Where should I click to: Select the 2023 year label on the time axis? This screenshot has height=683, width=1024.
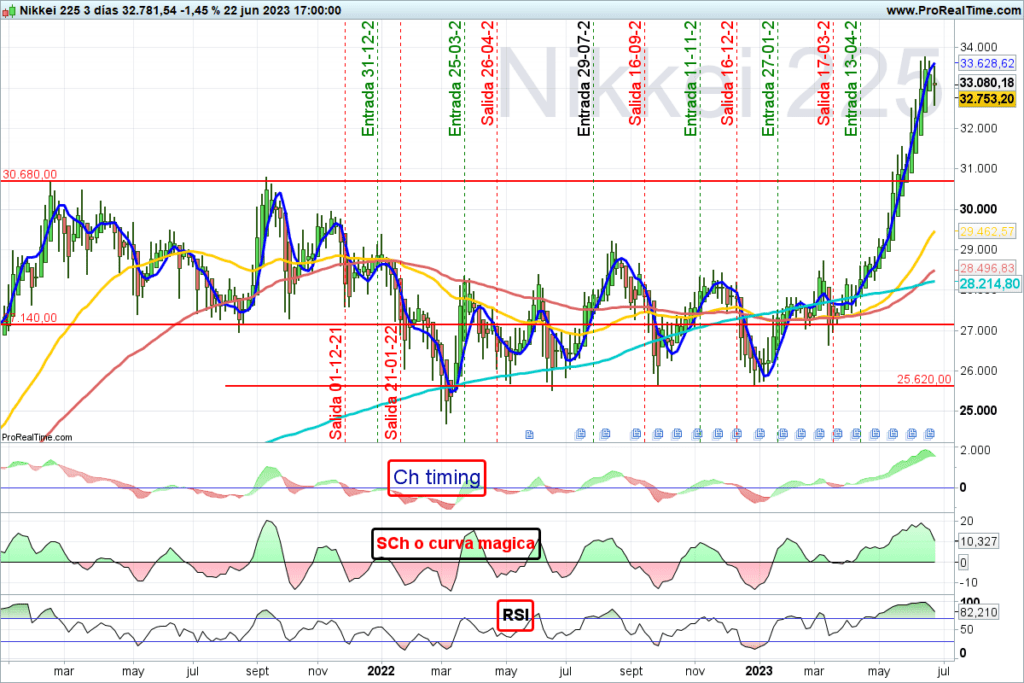point(759,671)
